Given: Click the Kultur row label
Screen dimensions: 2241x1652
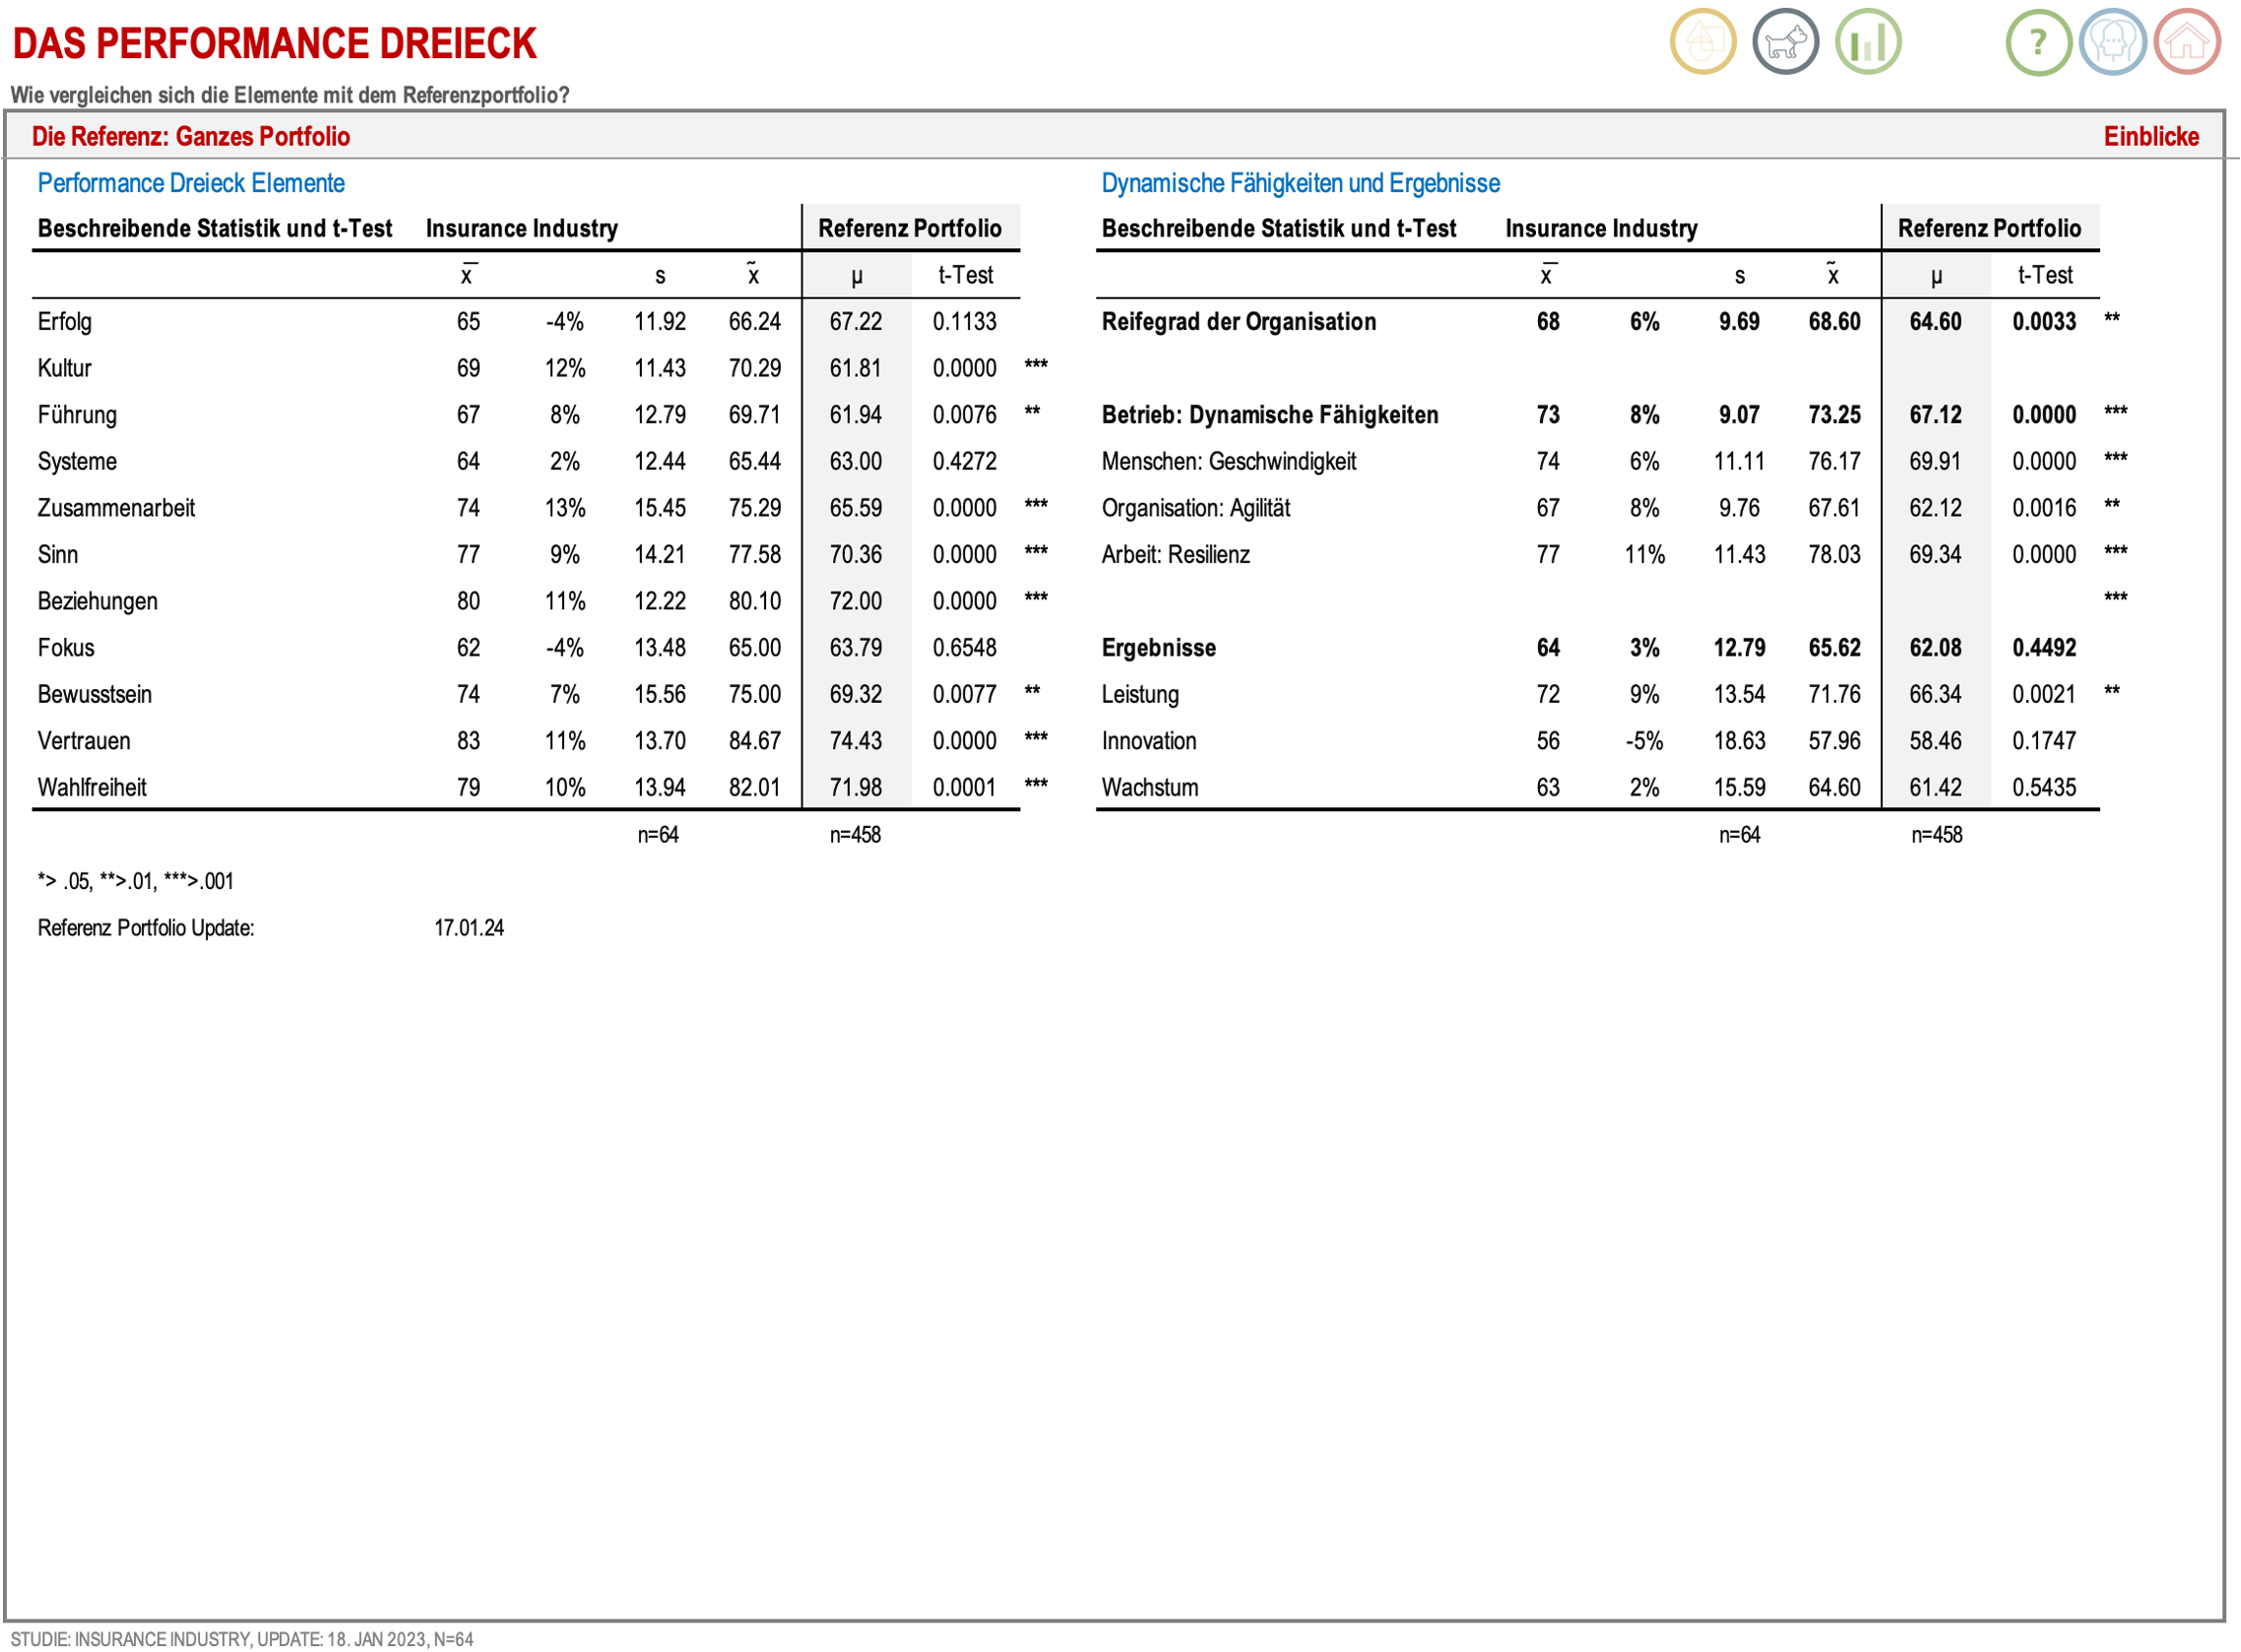Looking at the screenshot, I should tap(65, 368).
